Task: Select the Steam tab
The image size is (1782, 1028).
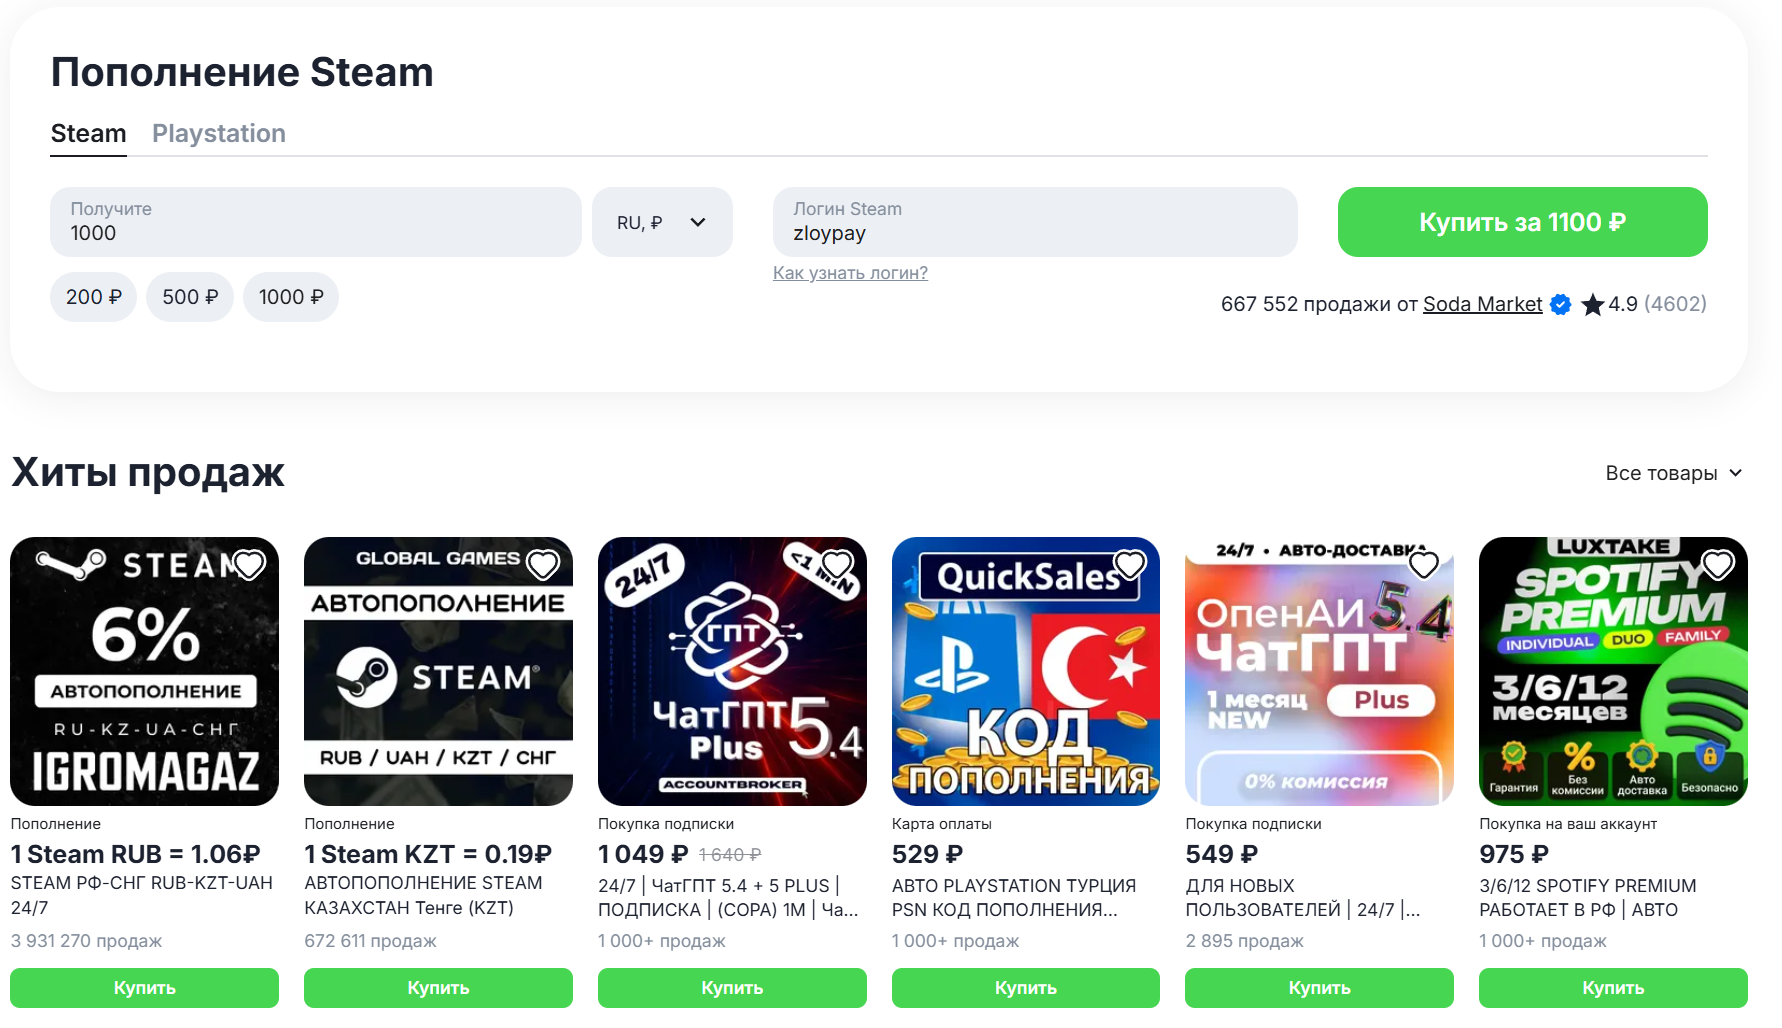Action: 88,133
